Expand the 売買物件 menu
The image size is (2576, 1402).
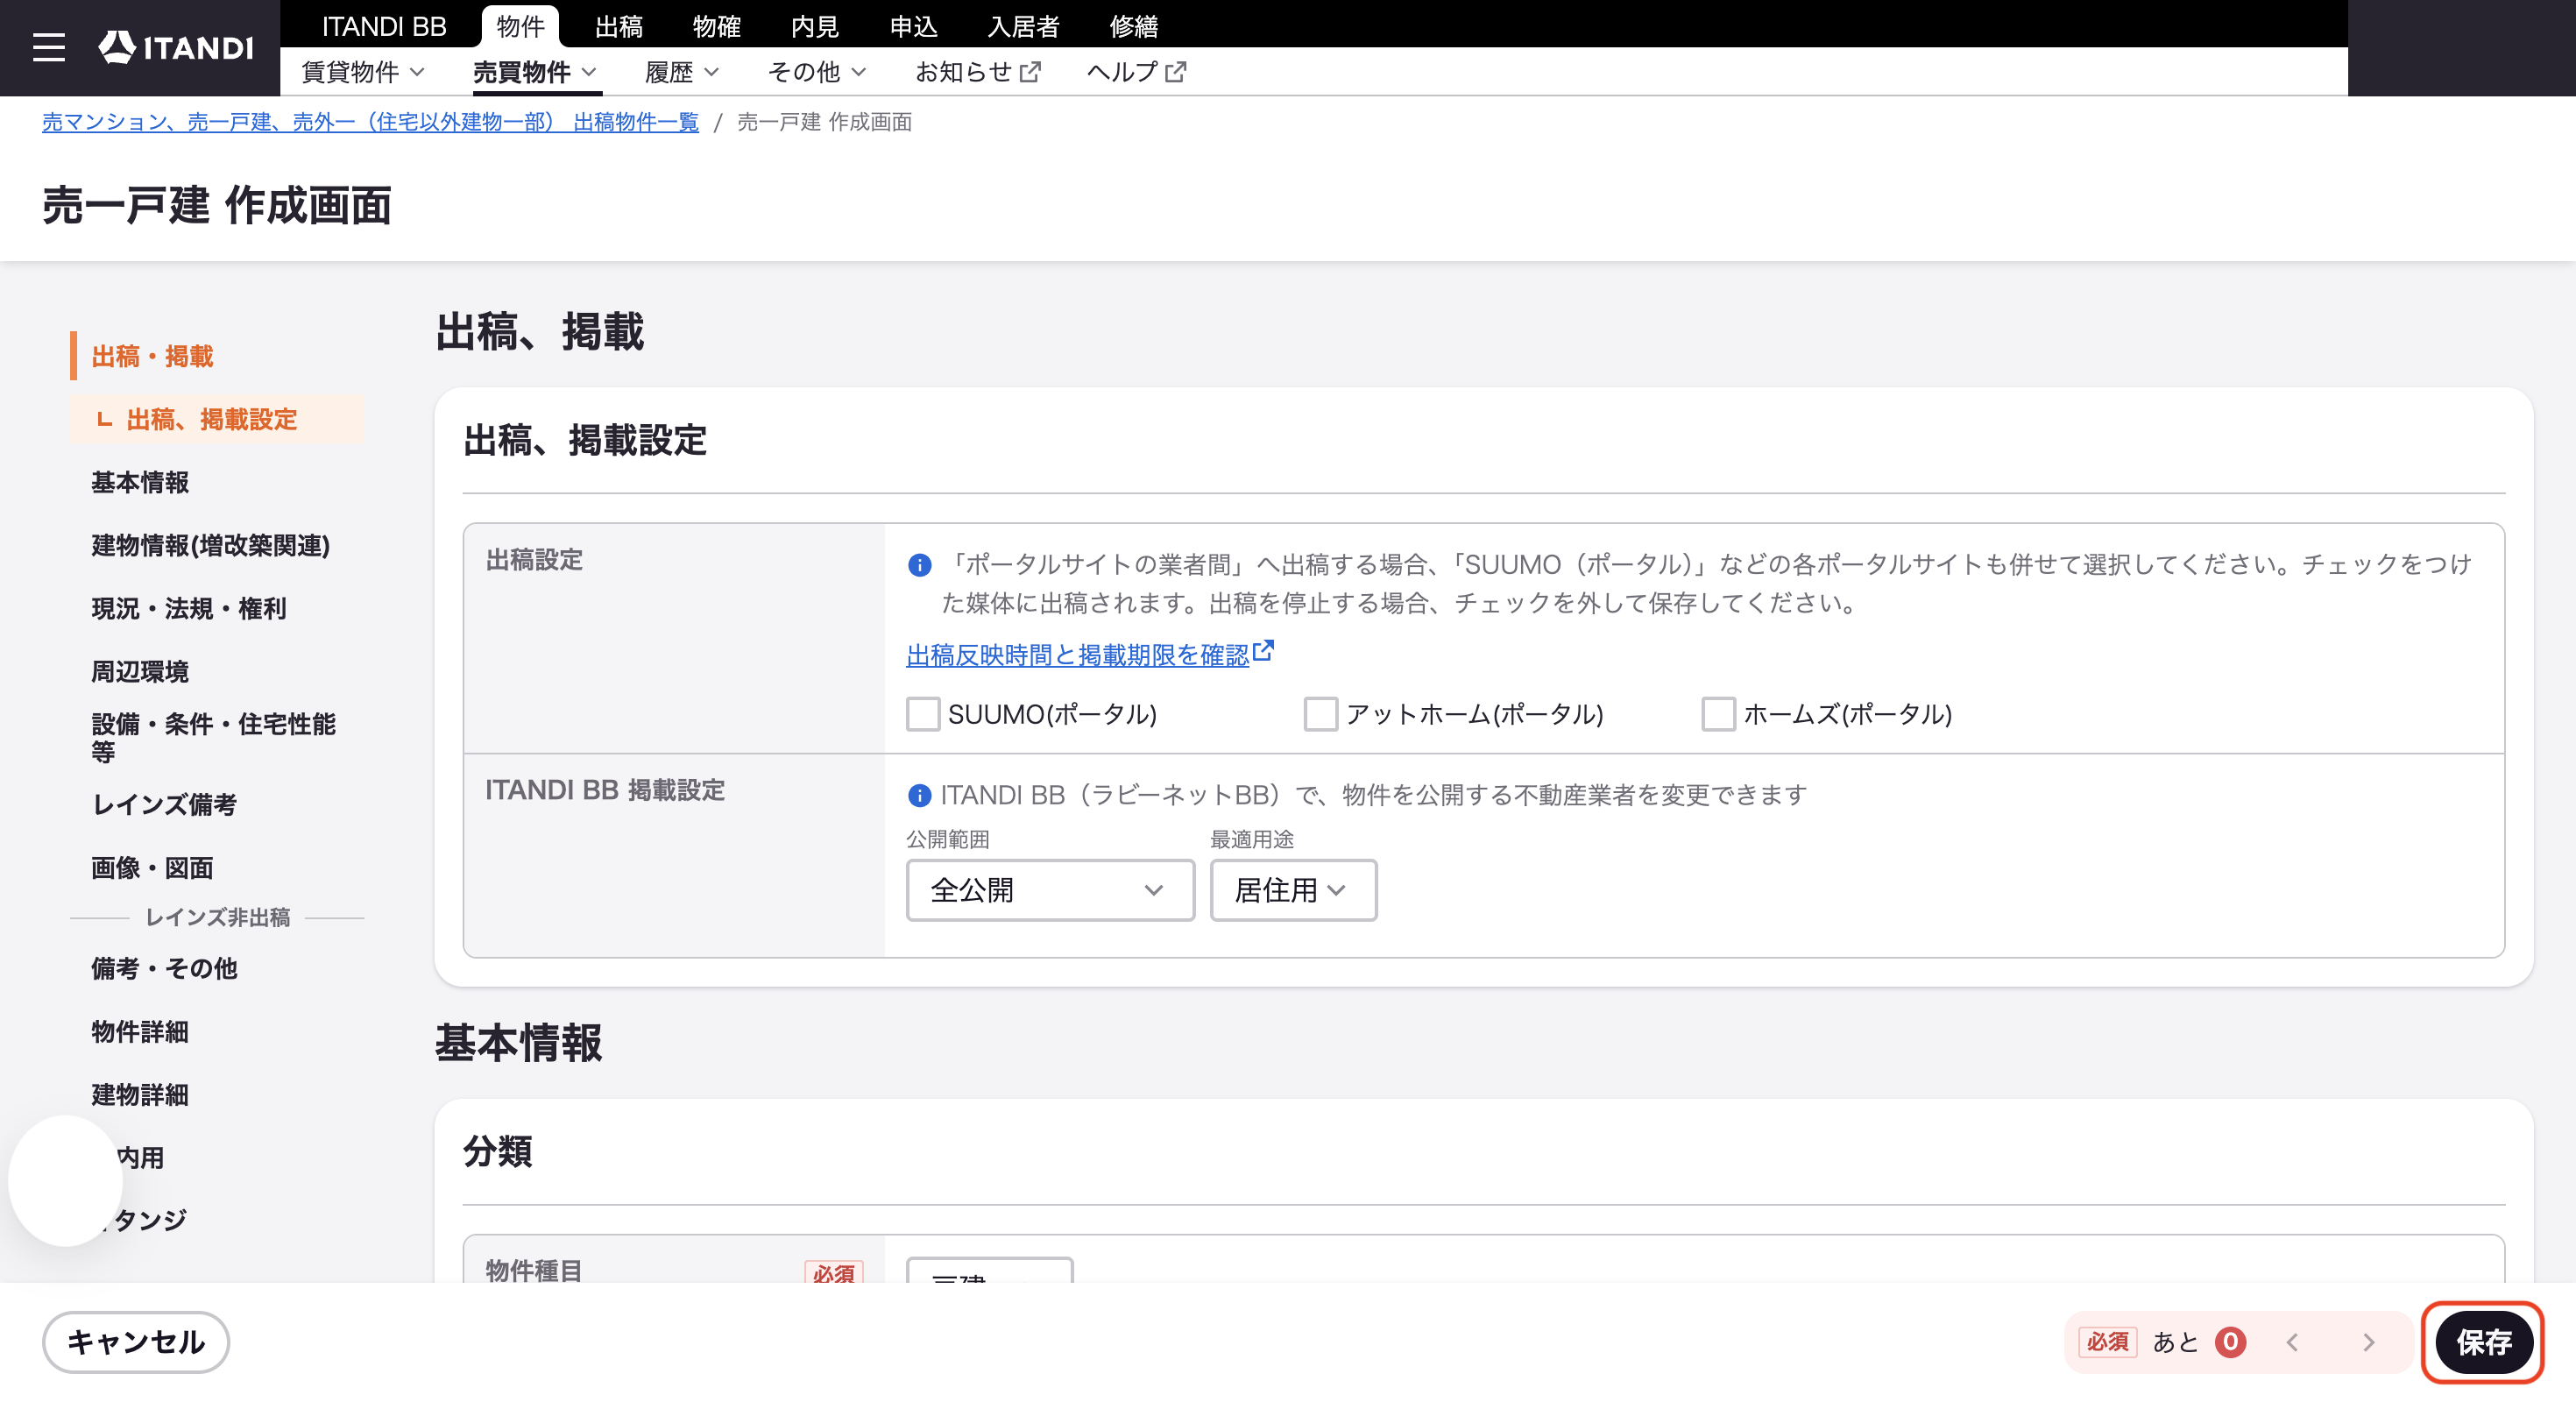point(535,72)
